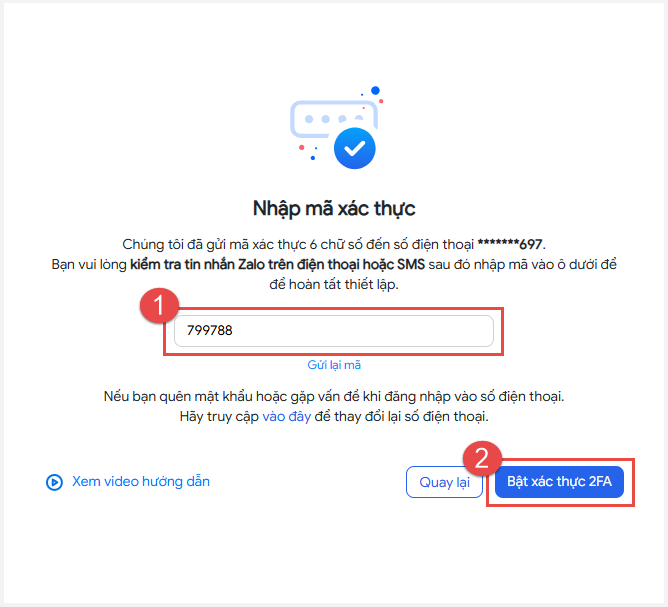Viewport: 668px width, 607px height.
Task: Click the red dot left of checkmark badge
Action: [302, 147]
